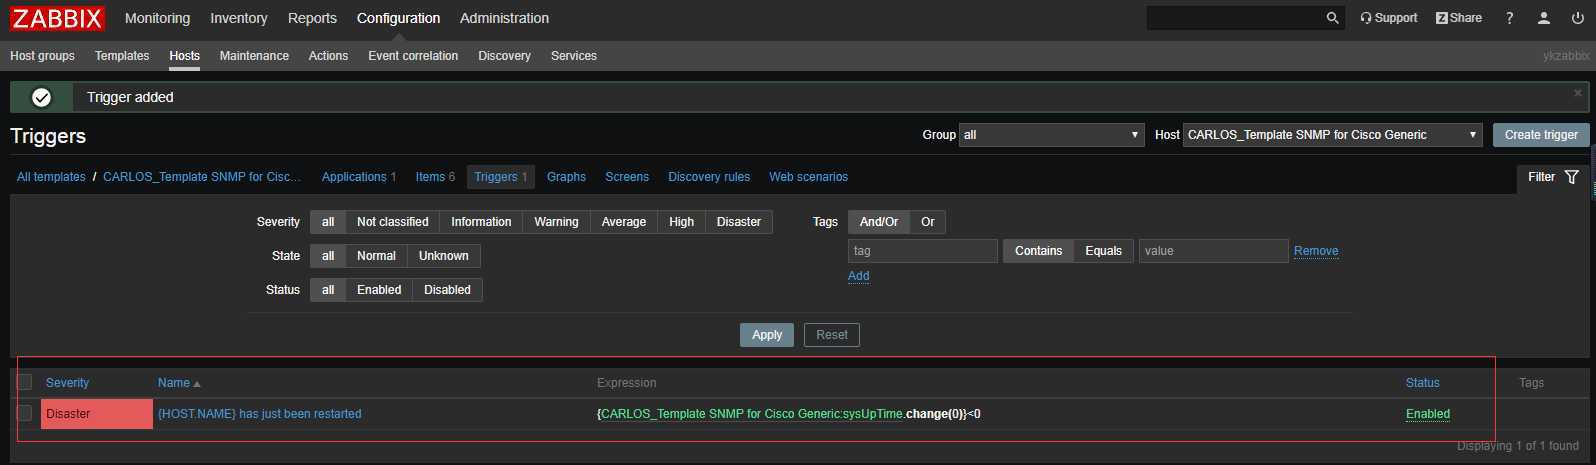Image resolution: width=1596 pixels, height=465 pixels.
Task: Toggle the Filter funnel tab
Action: (x=1553, y=177)
